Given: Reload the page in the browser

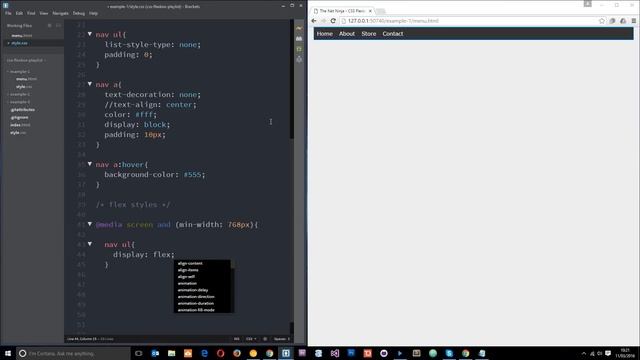Looking at the screenshot, I should point(333,21).
